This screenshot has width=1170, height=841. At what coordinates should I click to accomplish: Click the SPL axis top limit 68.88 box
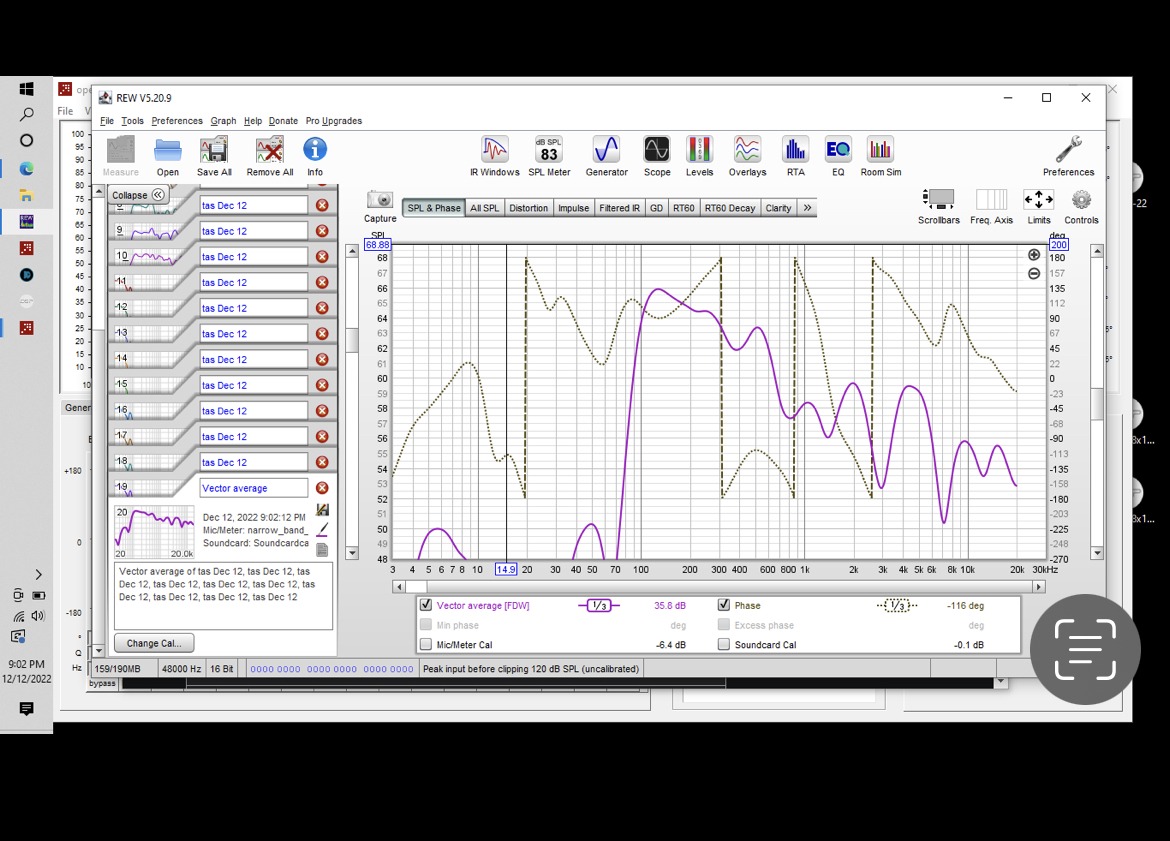pos(378,245)
